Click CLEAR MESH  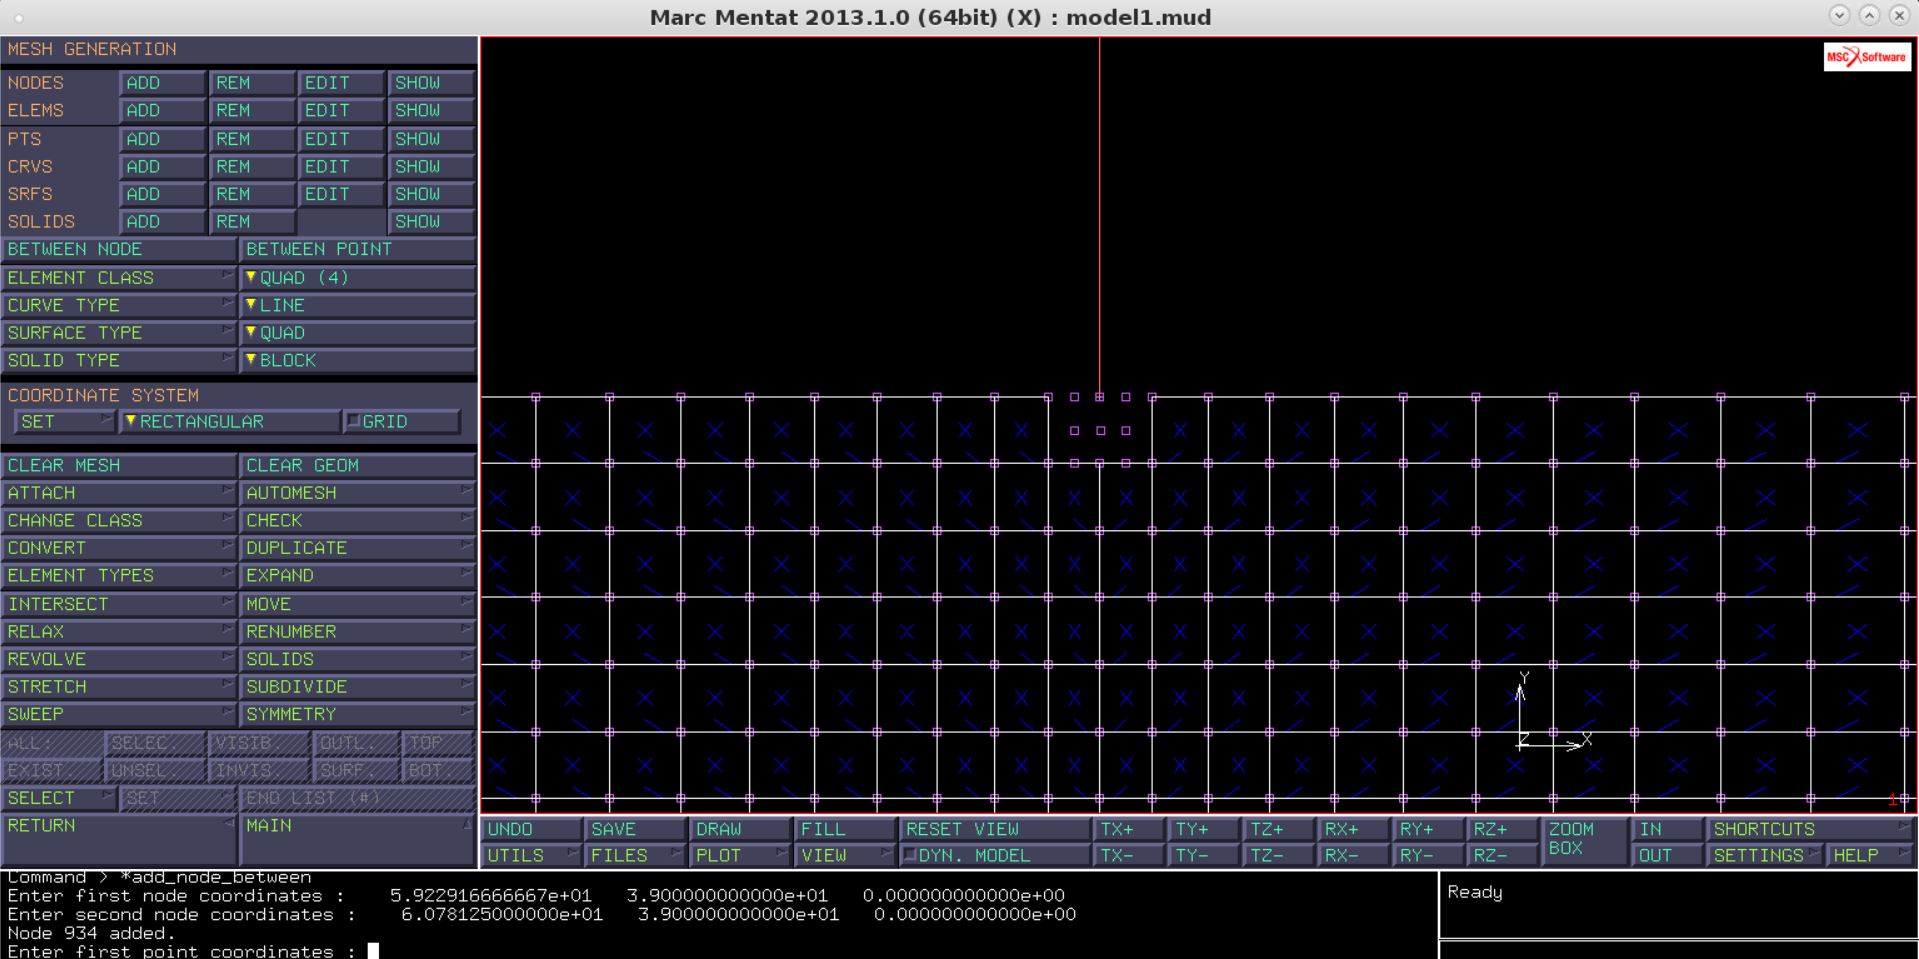coord(119,466)
